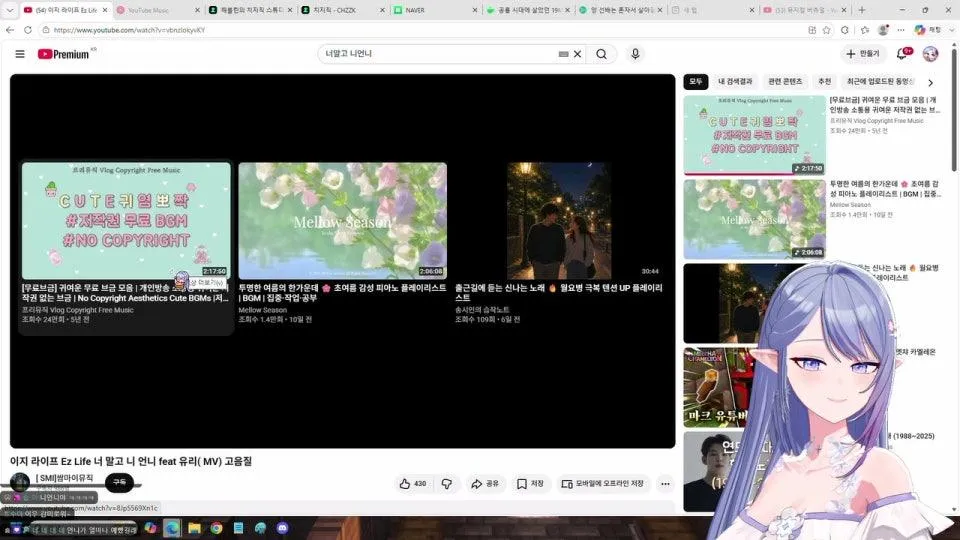Go to the YouTube Premium home logo

point(64,54)
